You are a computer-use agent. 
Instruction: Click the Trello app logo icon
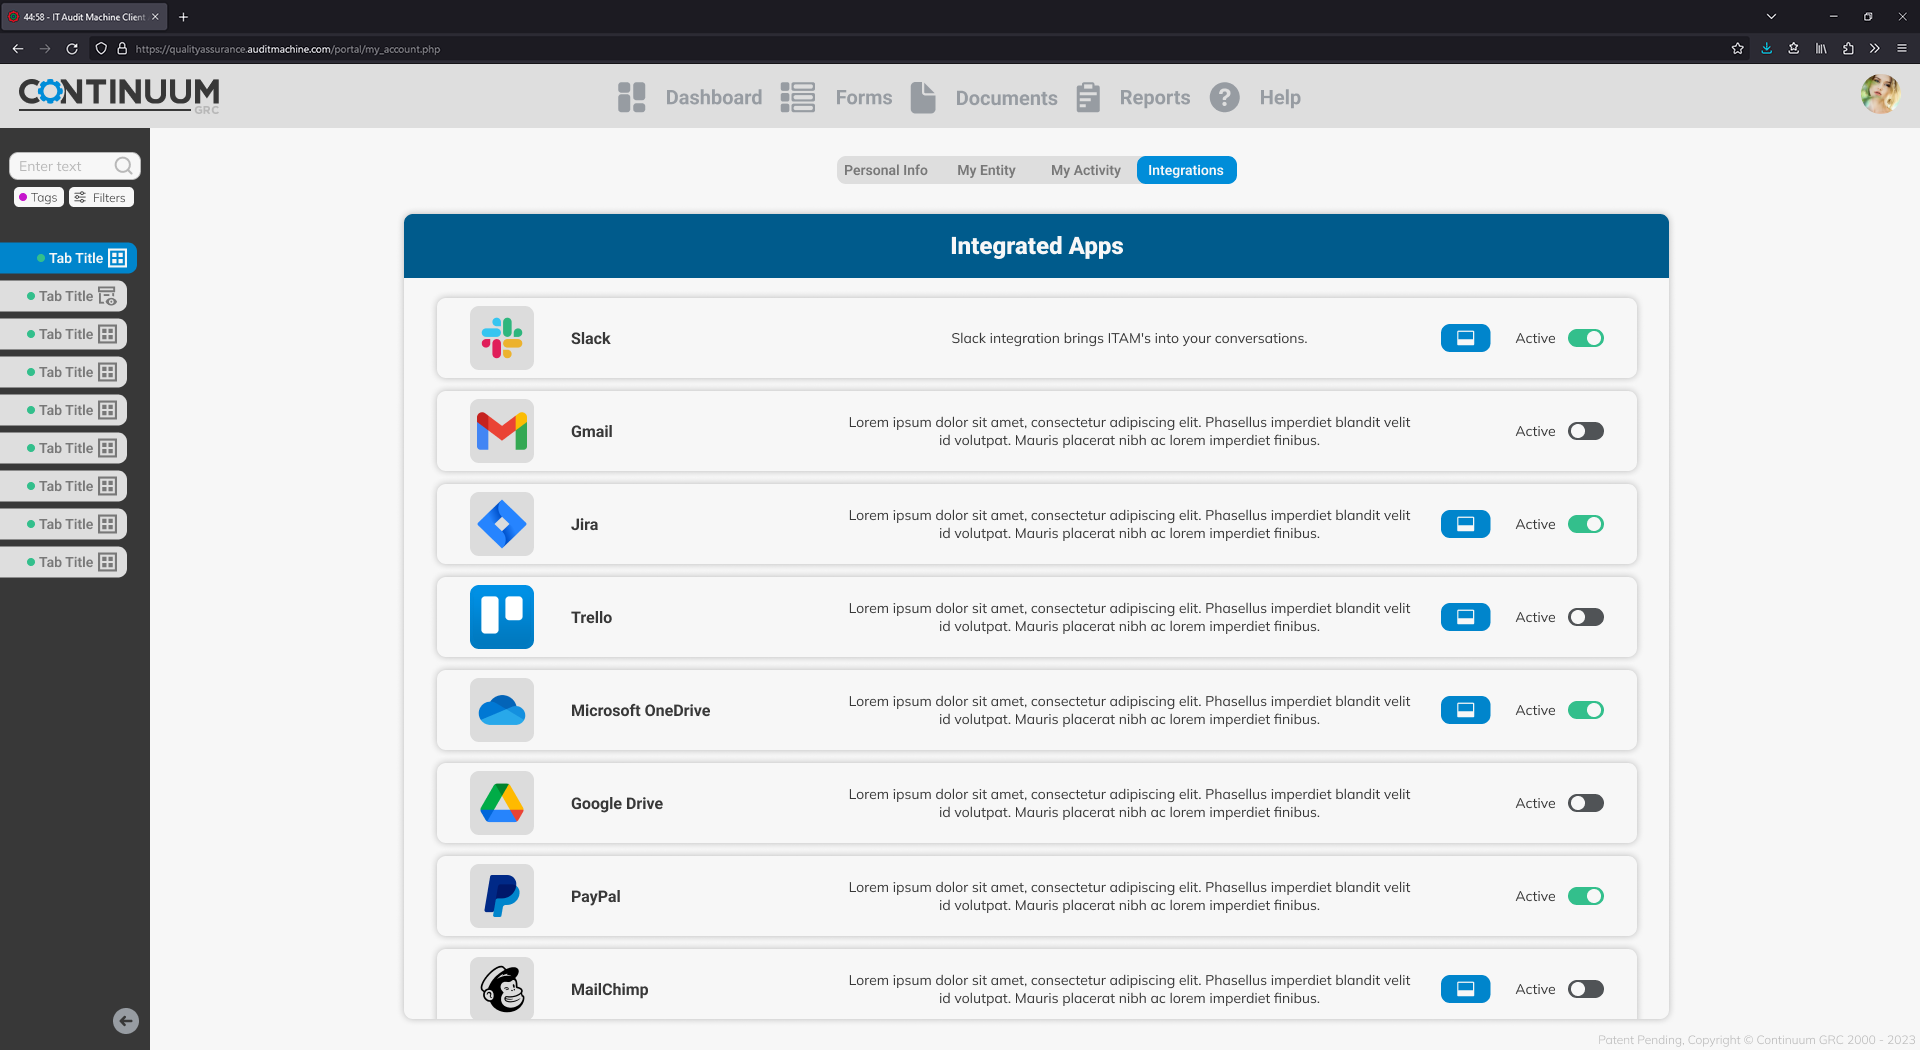point(501,617)
